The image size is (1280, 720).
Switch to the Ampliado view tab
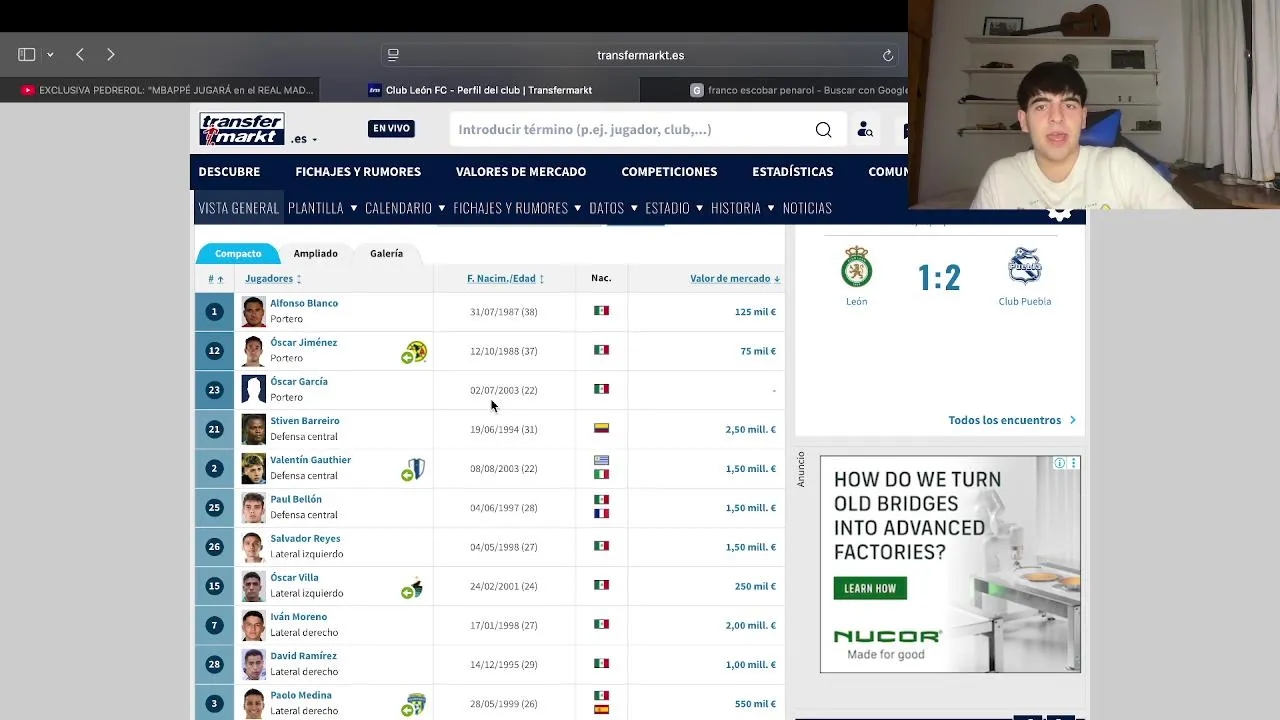pyautogui.click(x=315, y=253)
